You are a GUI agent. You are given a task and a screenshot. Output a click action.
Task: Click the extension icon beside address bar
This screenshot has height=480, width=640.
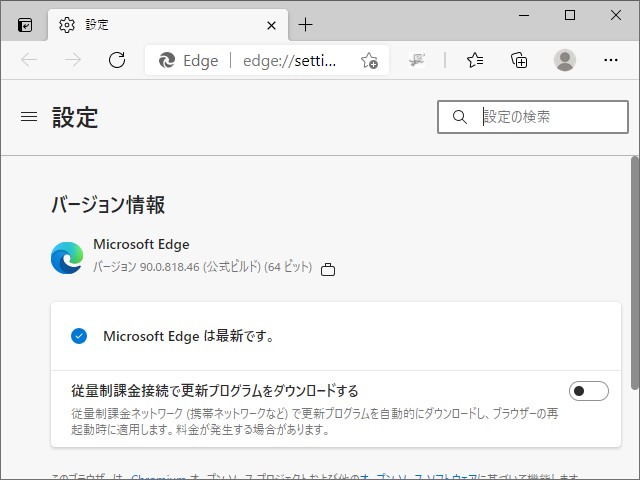click(x=417, y=60)
